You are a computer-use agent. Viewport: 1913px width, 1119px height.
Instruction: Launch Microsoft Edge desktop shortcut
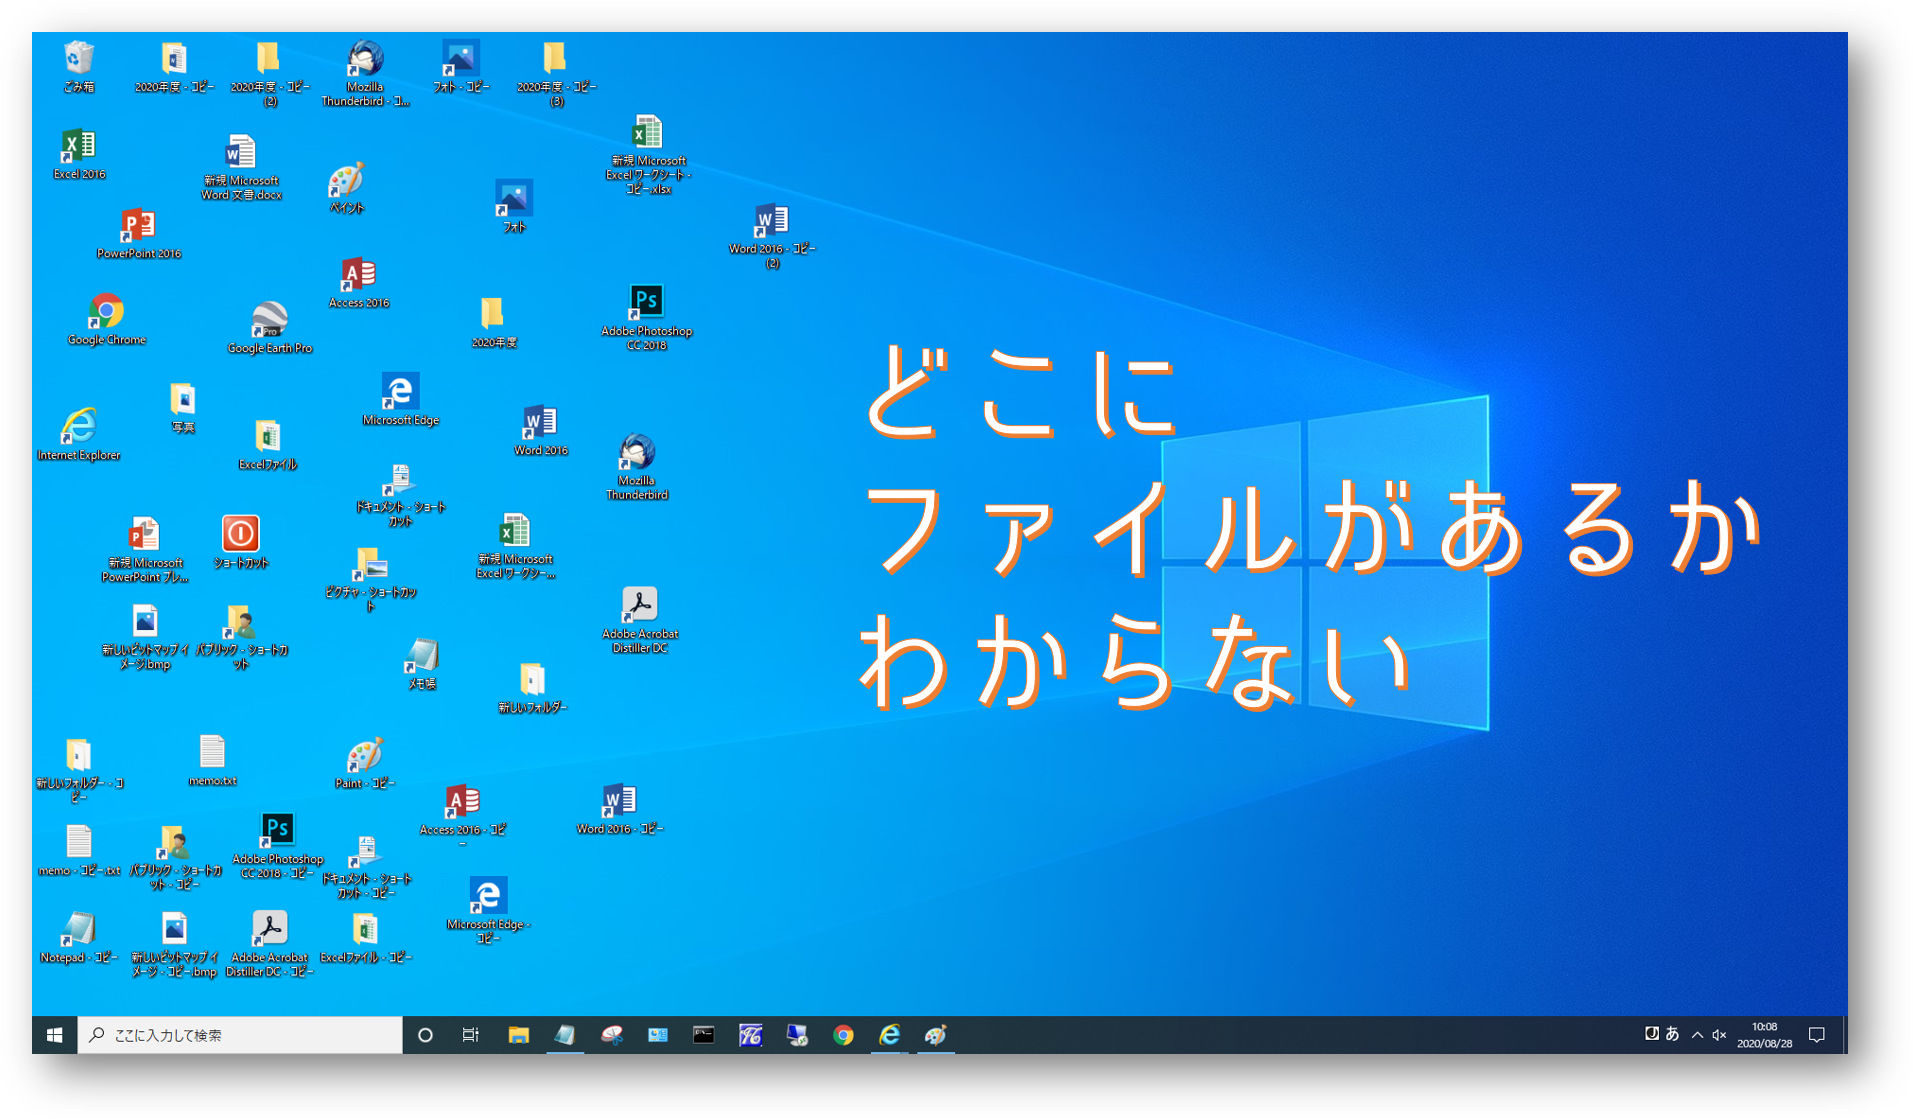pyautogui.click(x=400, y=399)
